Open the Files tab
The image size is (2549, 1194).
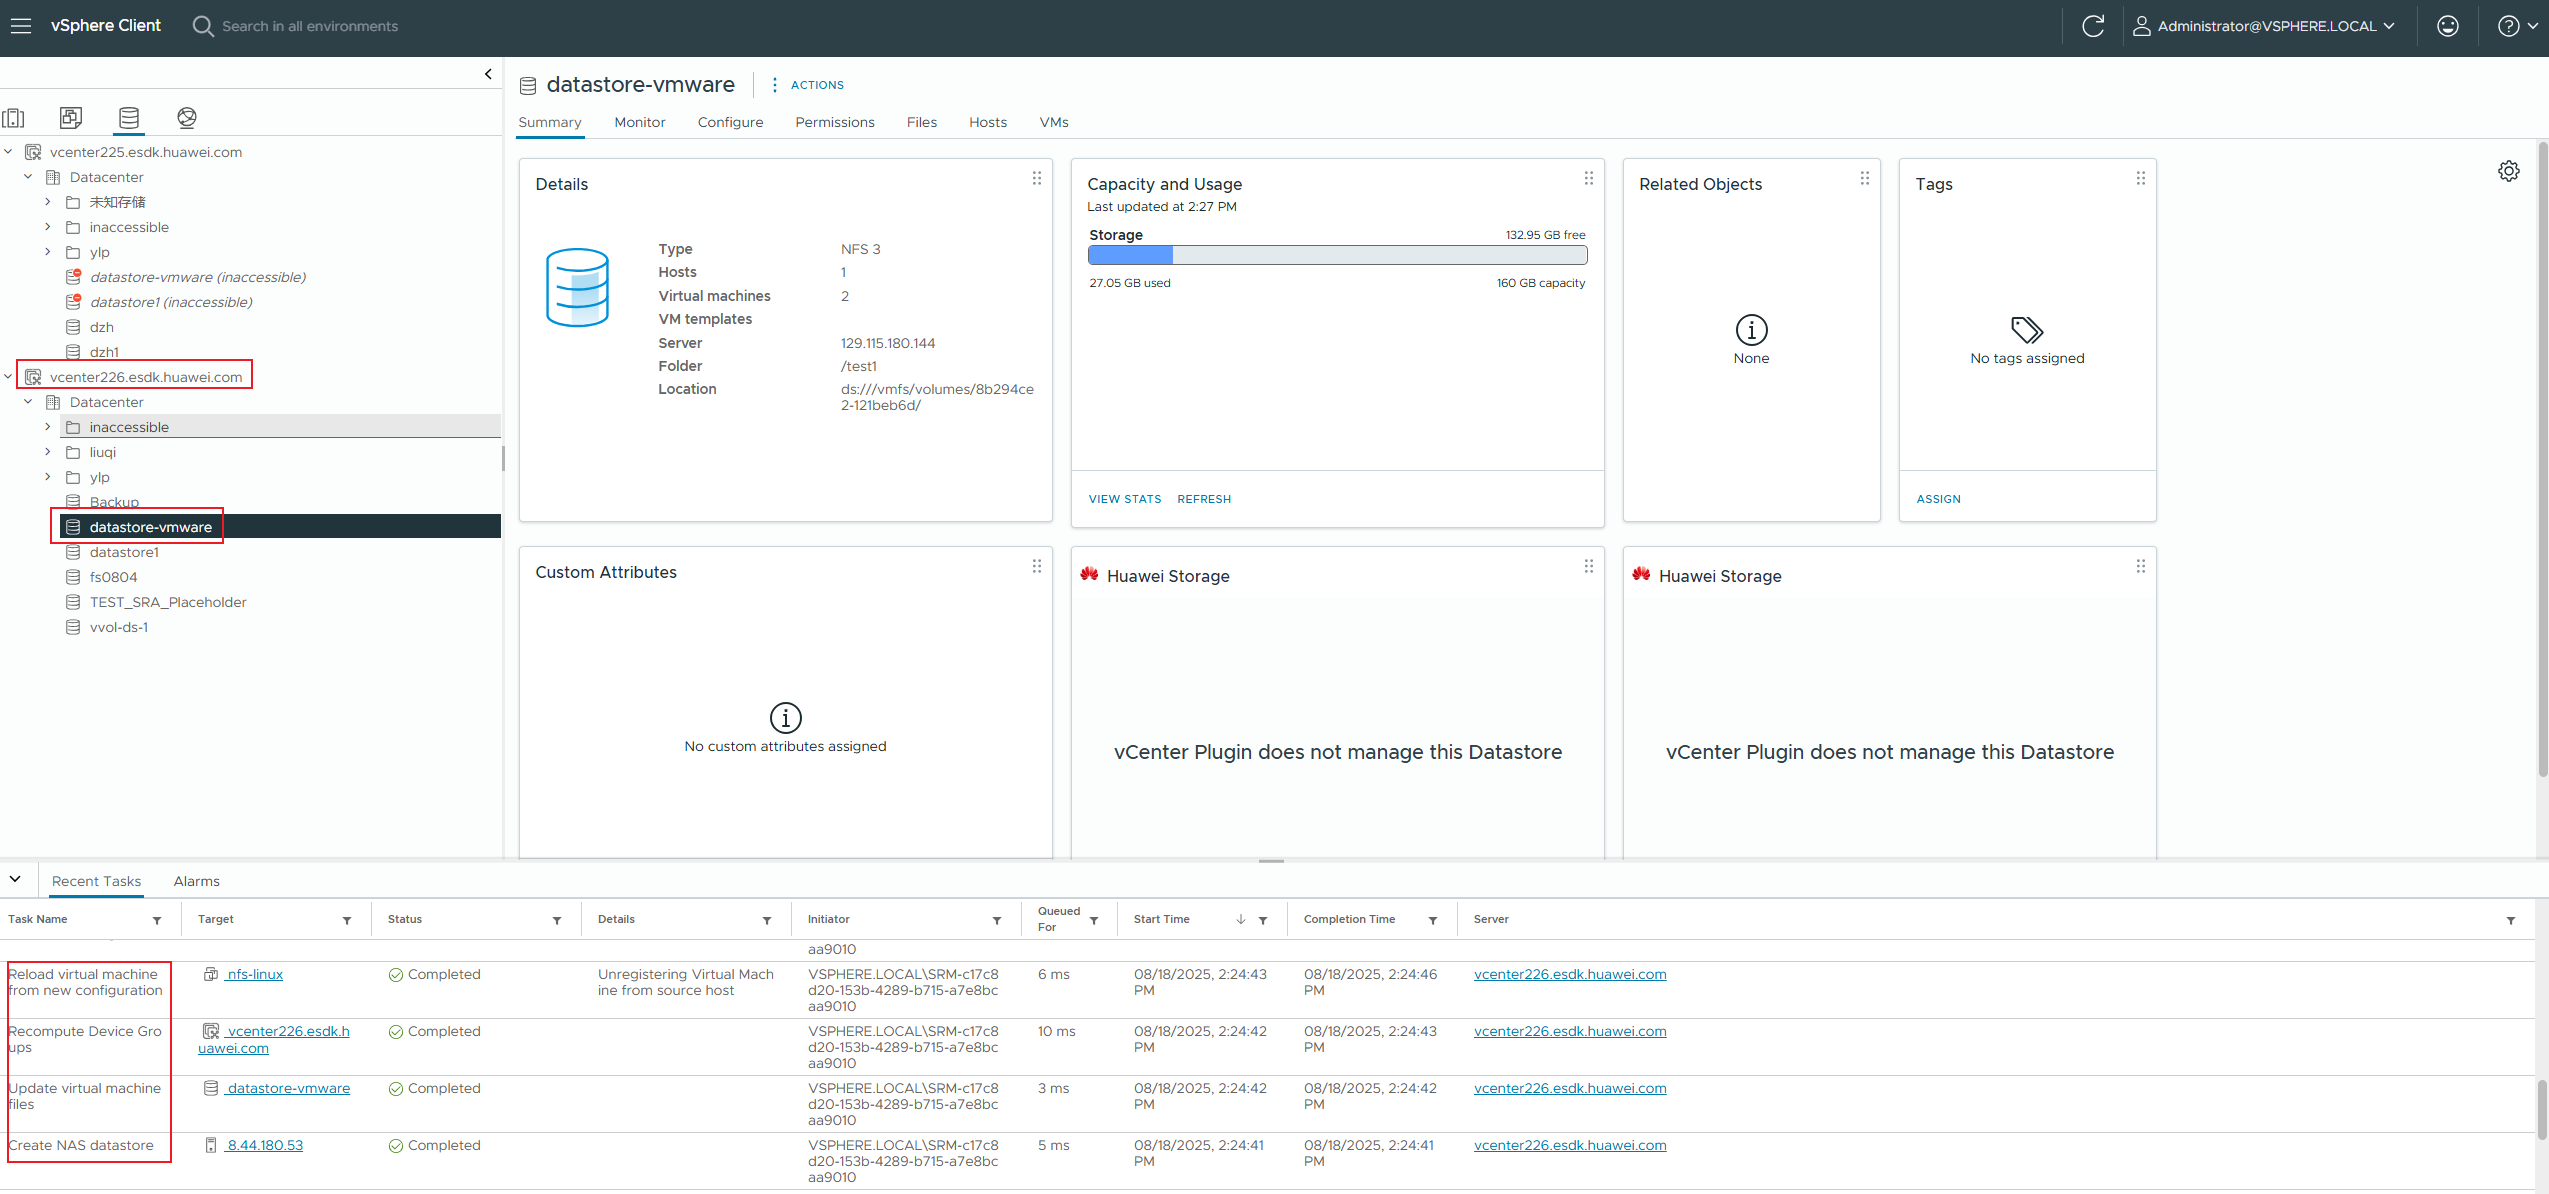click(922, 122)
